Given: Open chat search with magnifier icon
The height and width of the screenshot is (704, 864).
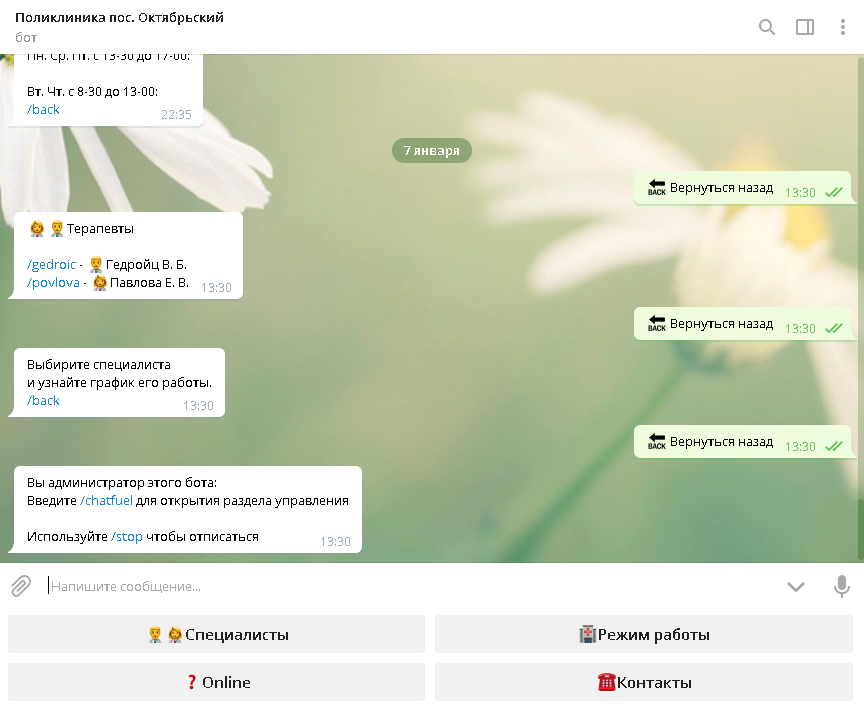Looking at the screenshot, I should (x=766, y=27).
